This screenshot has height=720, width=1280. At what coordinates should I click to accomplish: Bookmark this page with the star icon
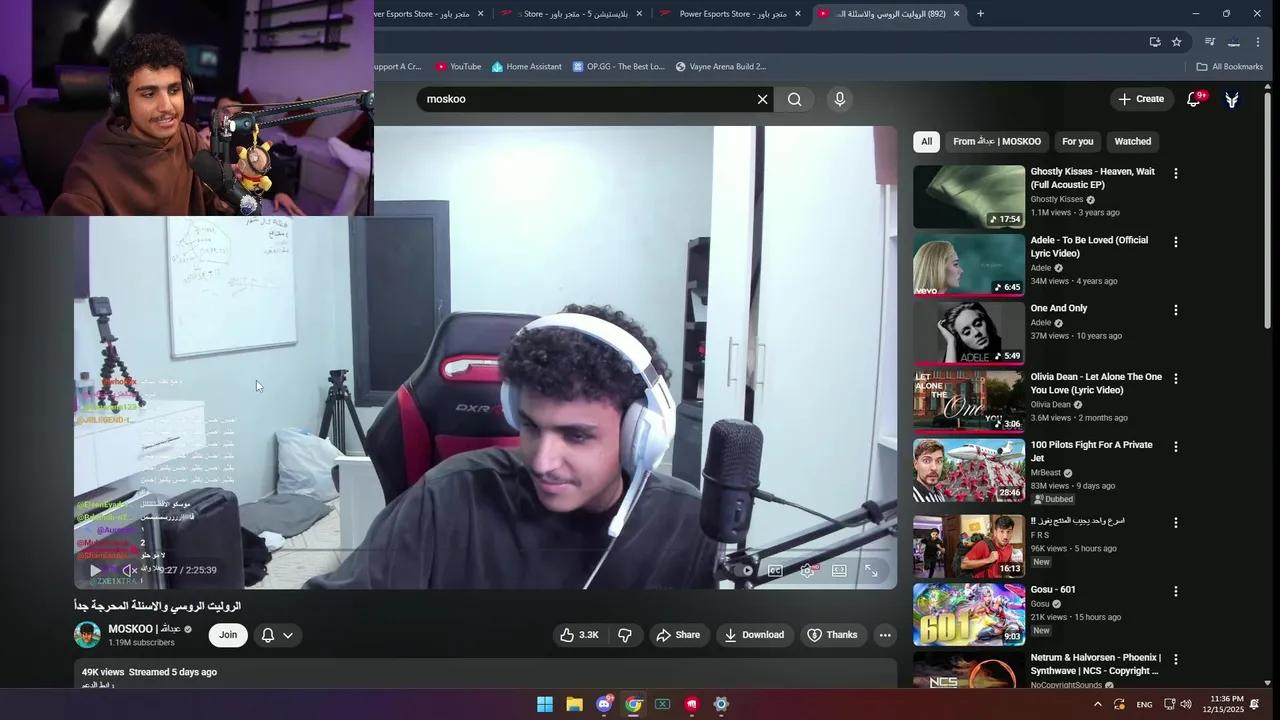click(1176, 42)
